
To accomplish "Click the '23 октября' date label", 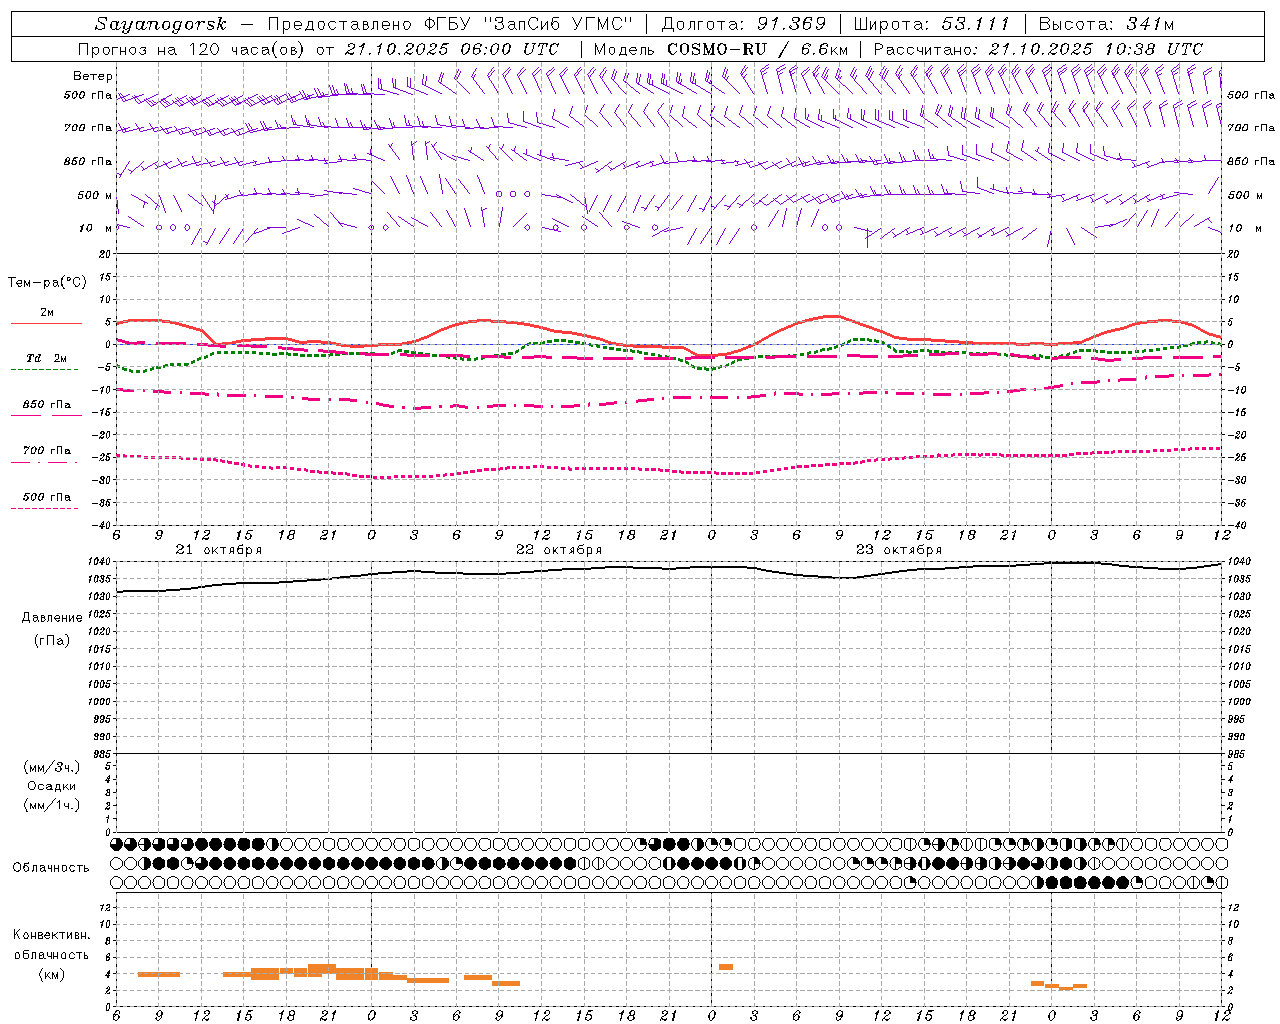I will click(x=899, y=550).
